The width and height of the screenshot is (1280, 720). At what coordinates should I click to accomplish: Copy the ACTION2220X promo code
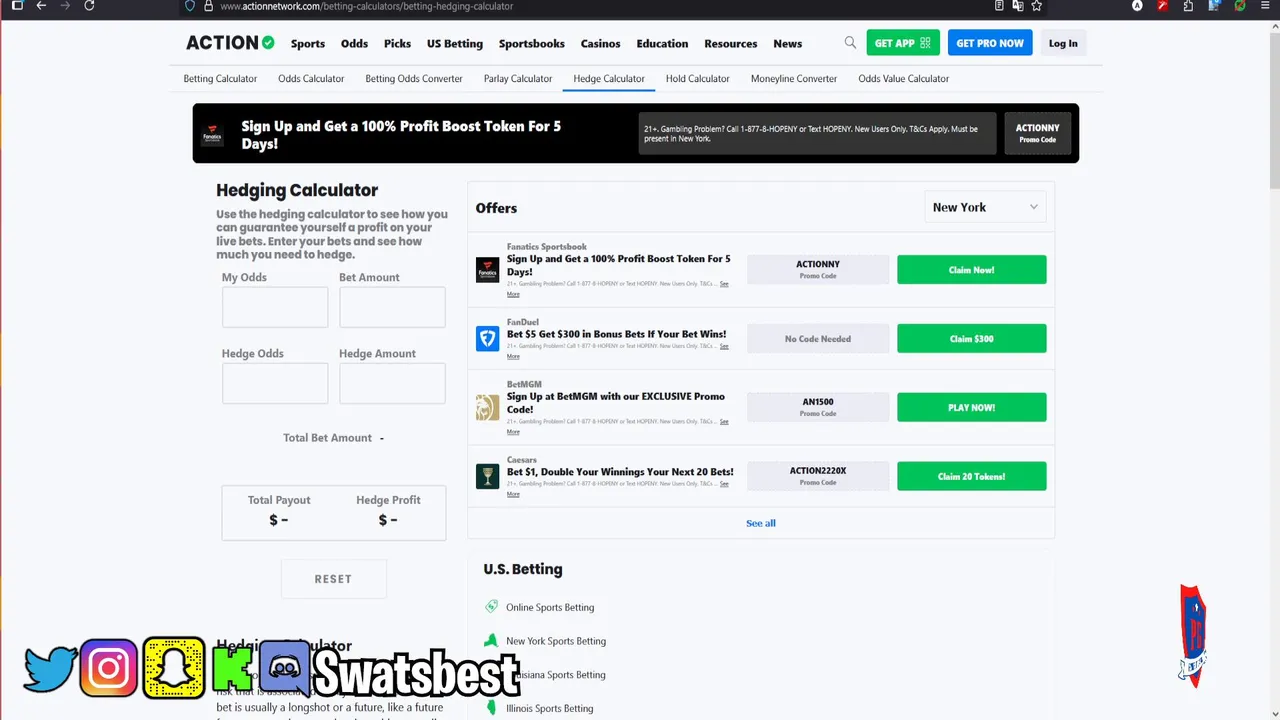pyautogui.click(x=818, y=476)
